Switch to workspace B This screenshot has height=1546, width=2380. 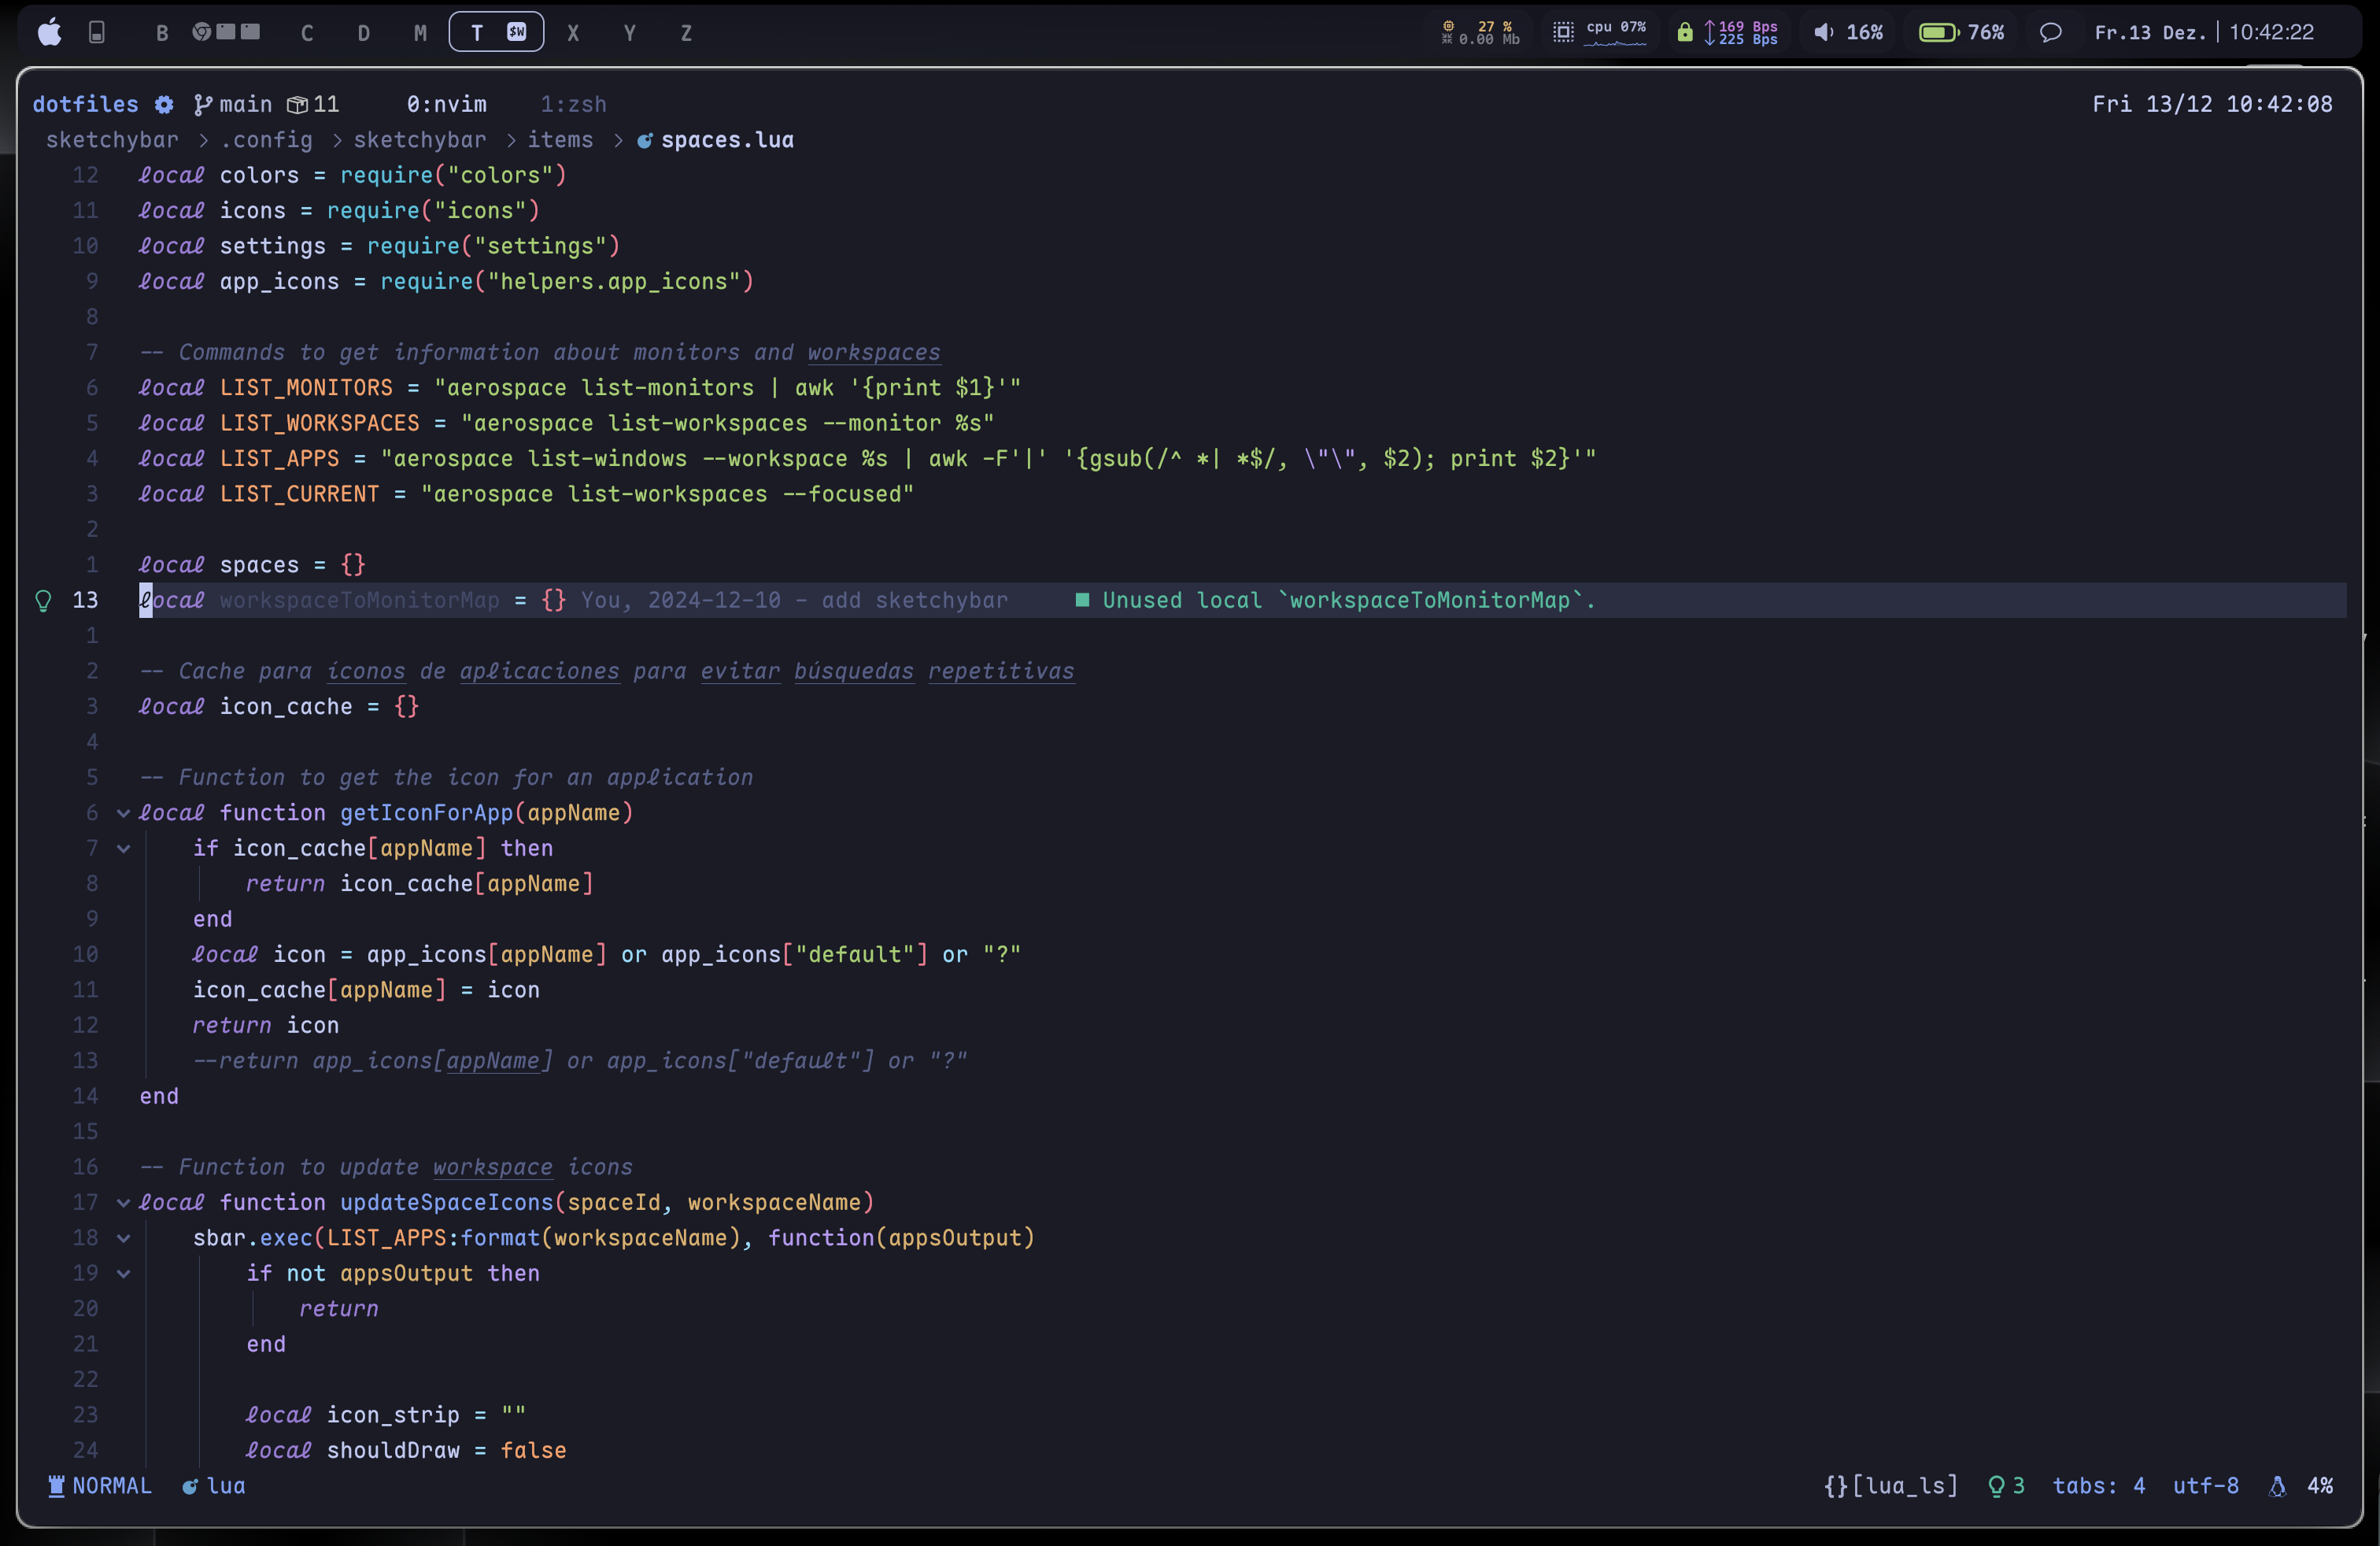click(162, 33)
